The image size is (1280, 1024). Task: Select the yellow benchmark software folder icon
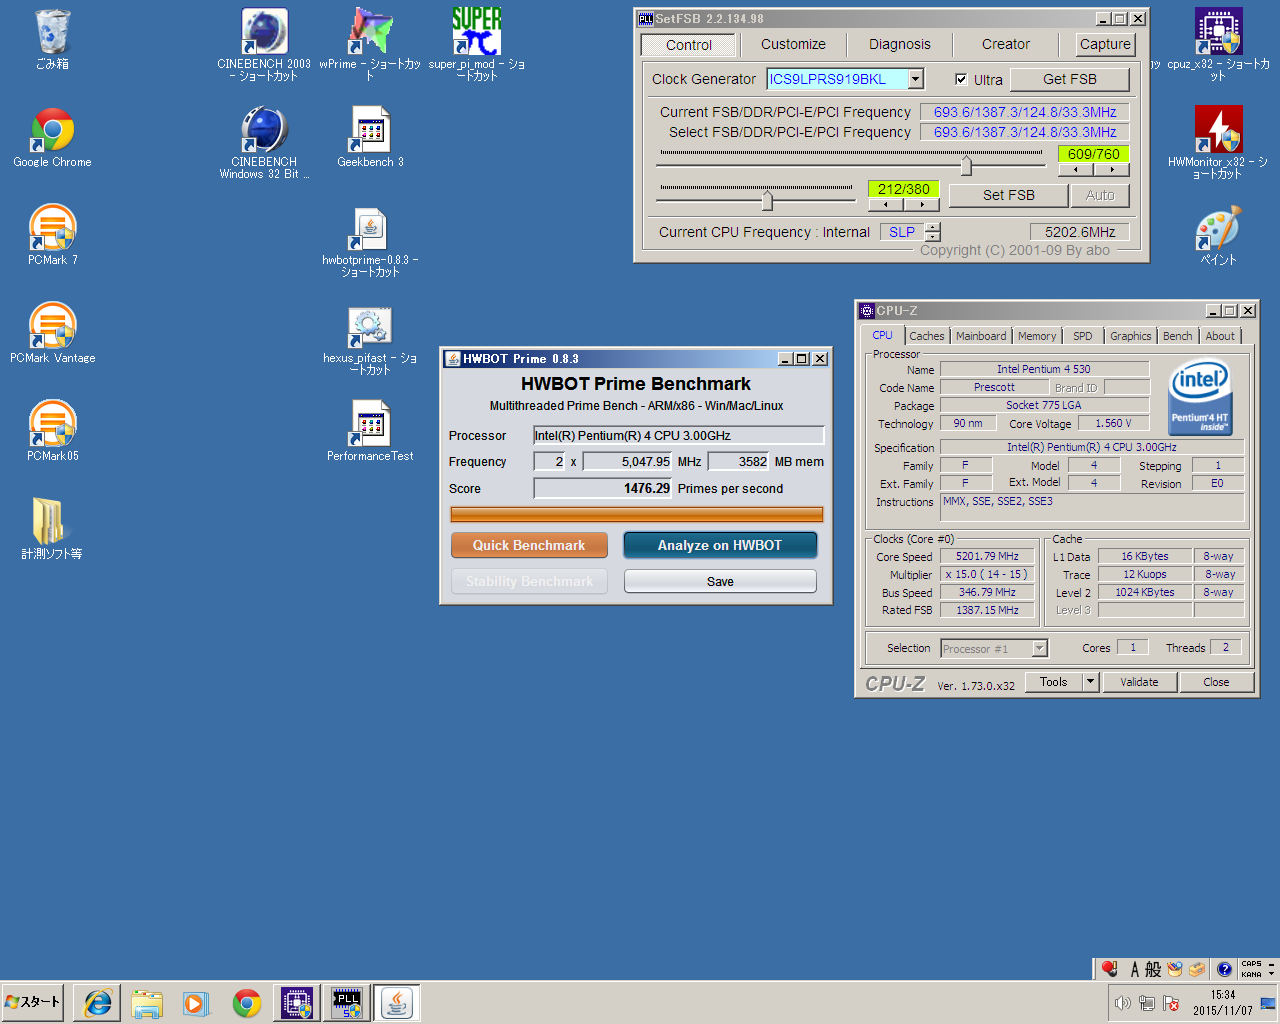[52, 529]
